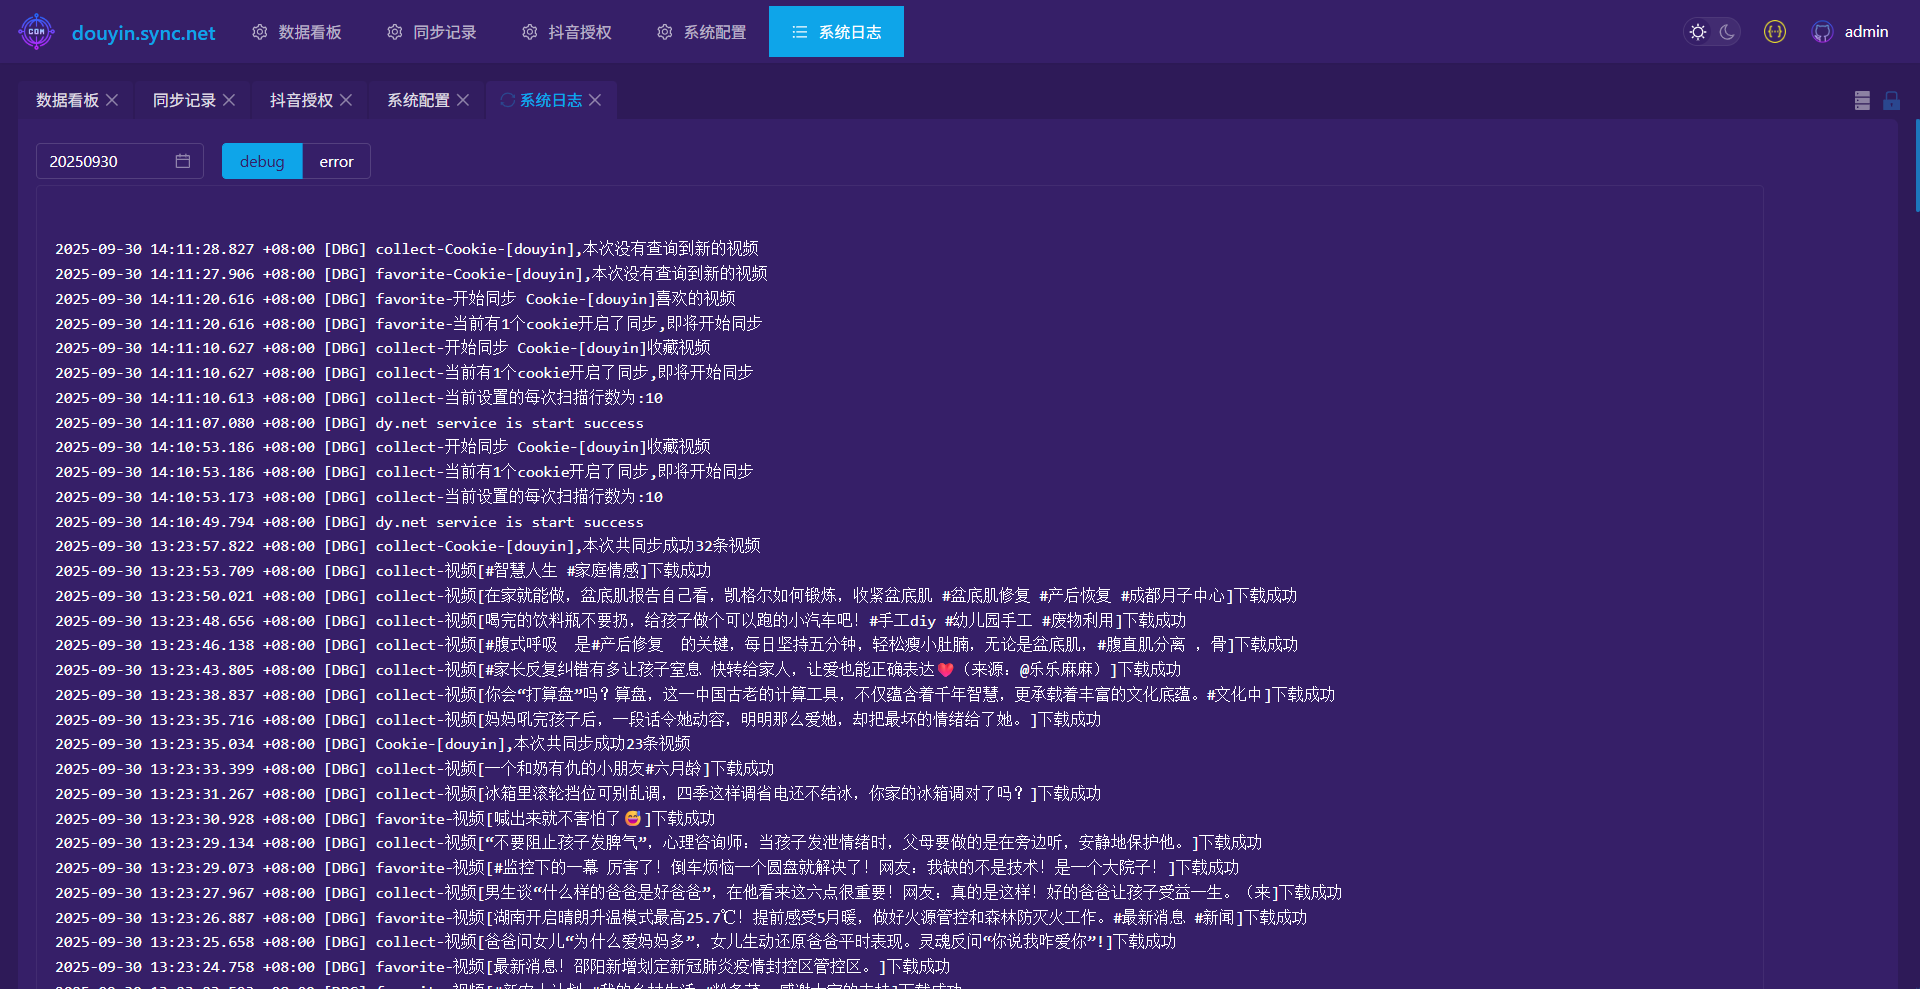Switch theme with the light/dark toggle
This screenshot has height=989, width=1920.
pos(1712,32)
